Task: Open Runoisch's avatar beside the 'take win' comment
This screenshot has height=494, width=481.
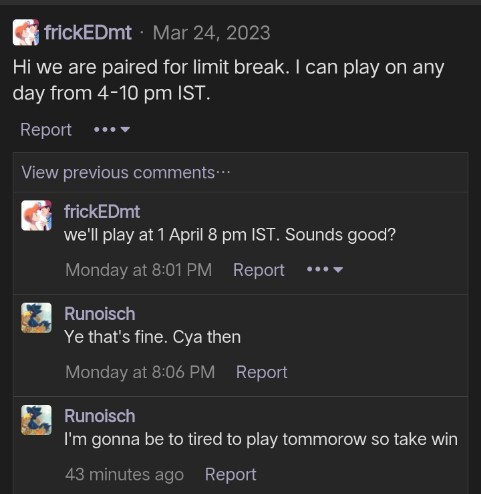Action: [x=36, y=420]
